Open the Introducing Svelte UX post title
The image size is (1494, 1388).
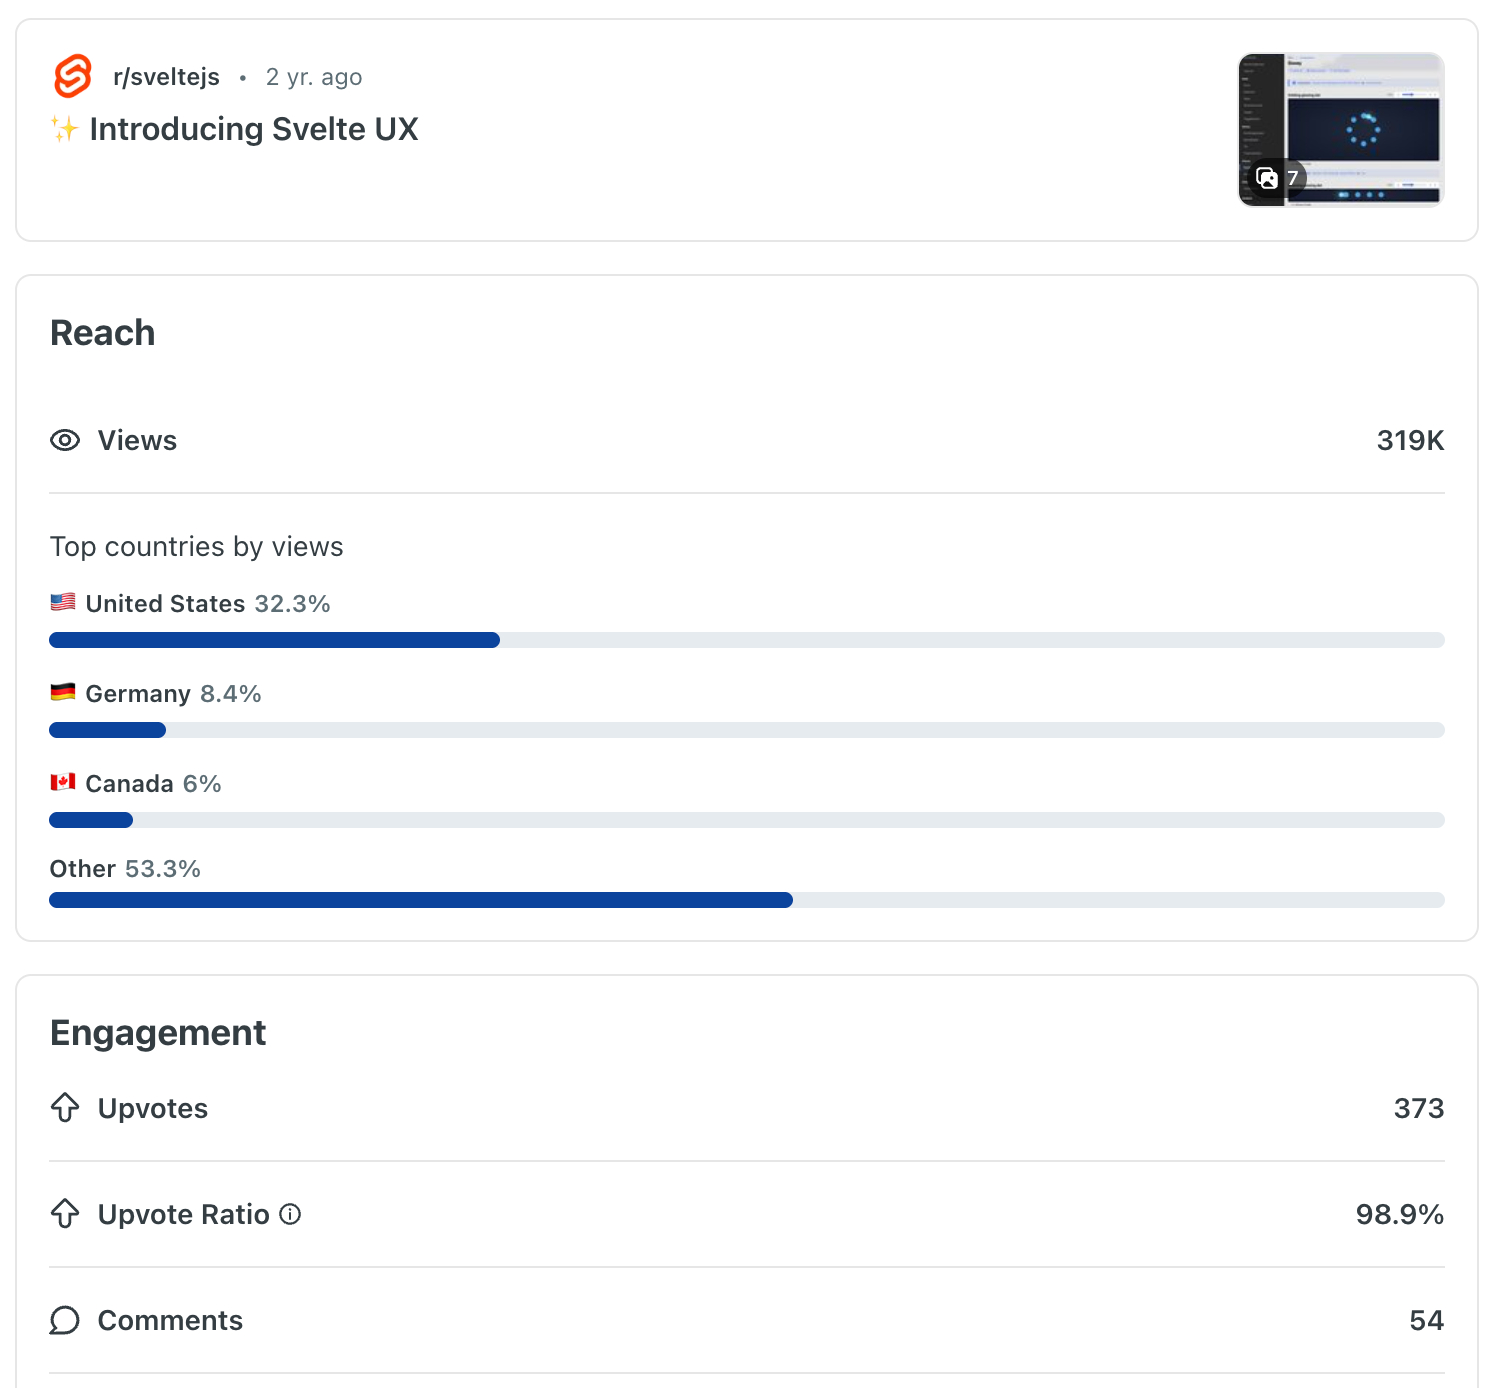click(254, 129)
